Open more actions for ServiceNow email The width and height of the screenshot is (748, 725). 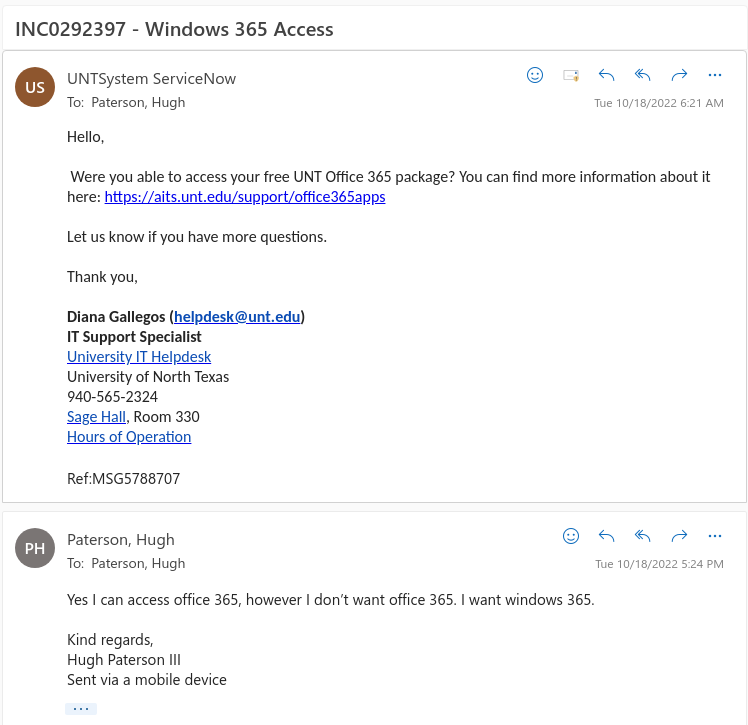coord(715,75)
